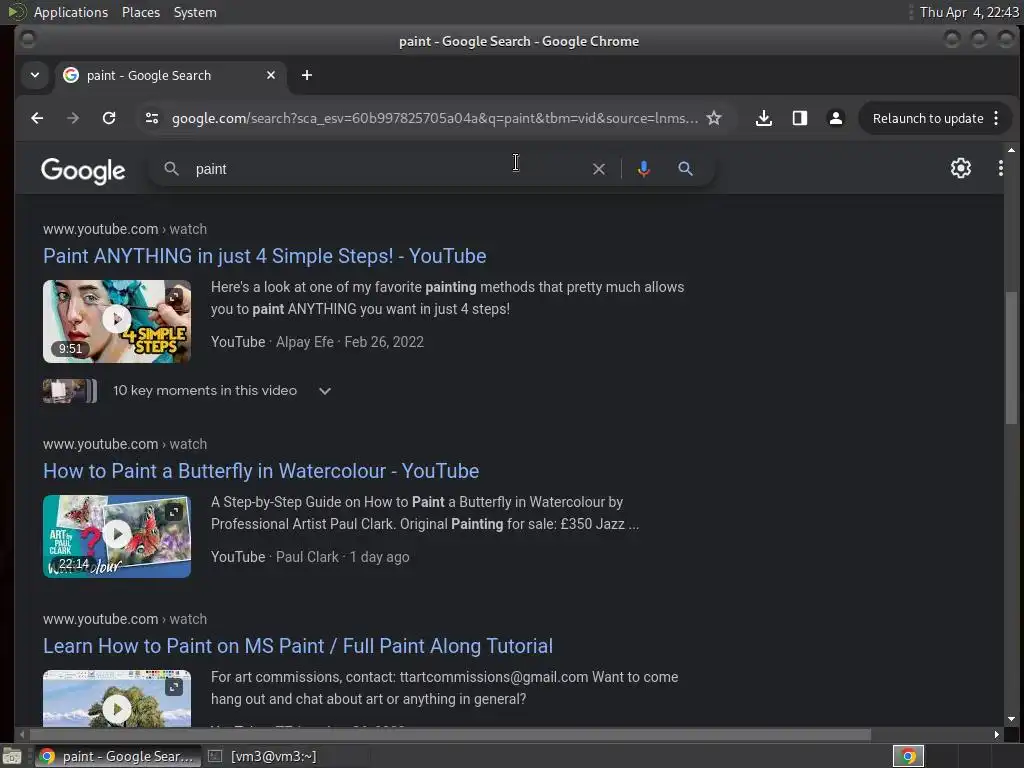Close the paint - Google Search tab
The image size is (1024, 768).
tap(271, 75)
